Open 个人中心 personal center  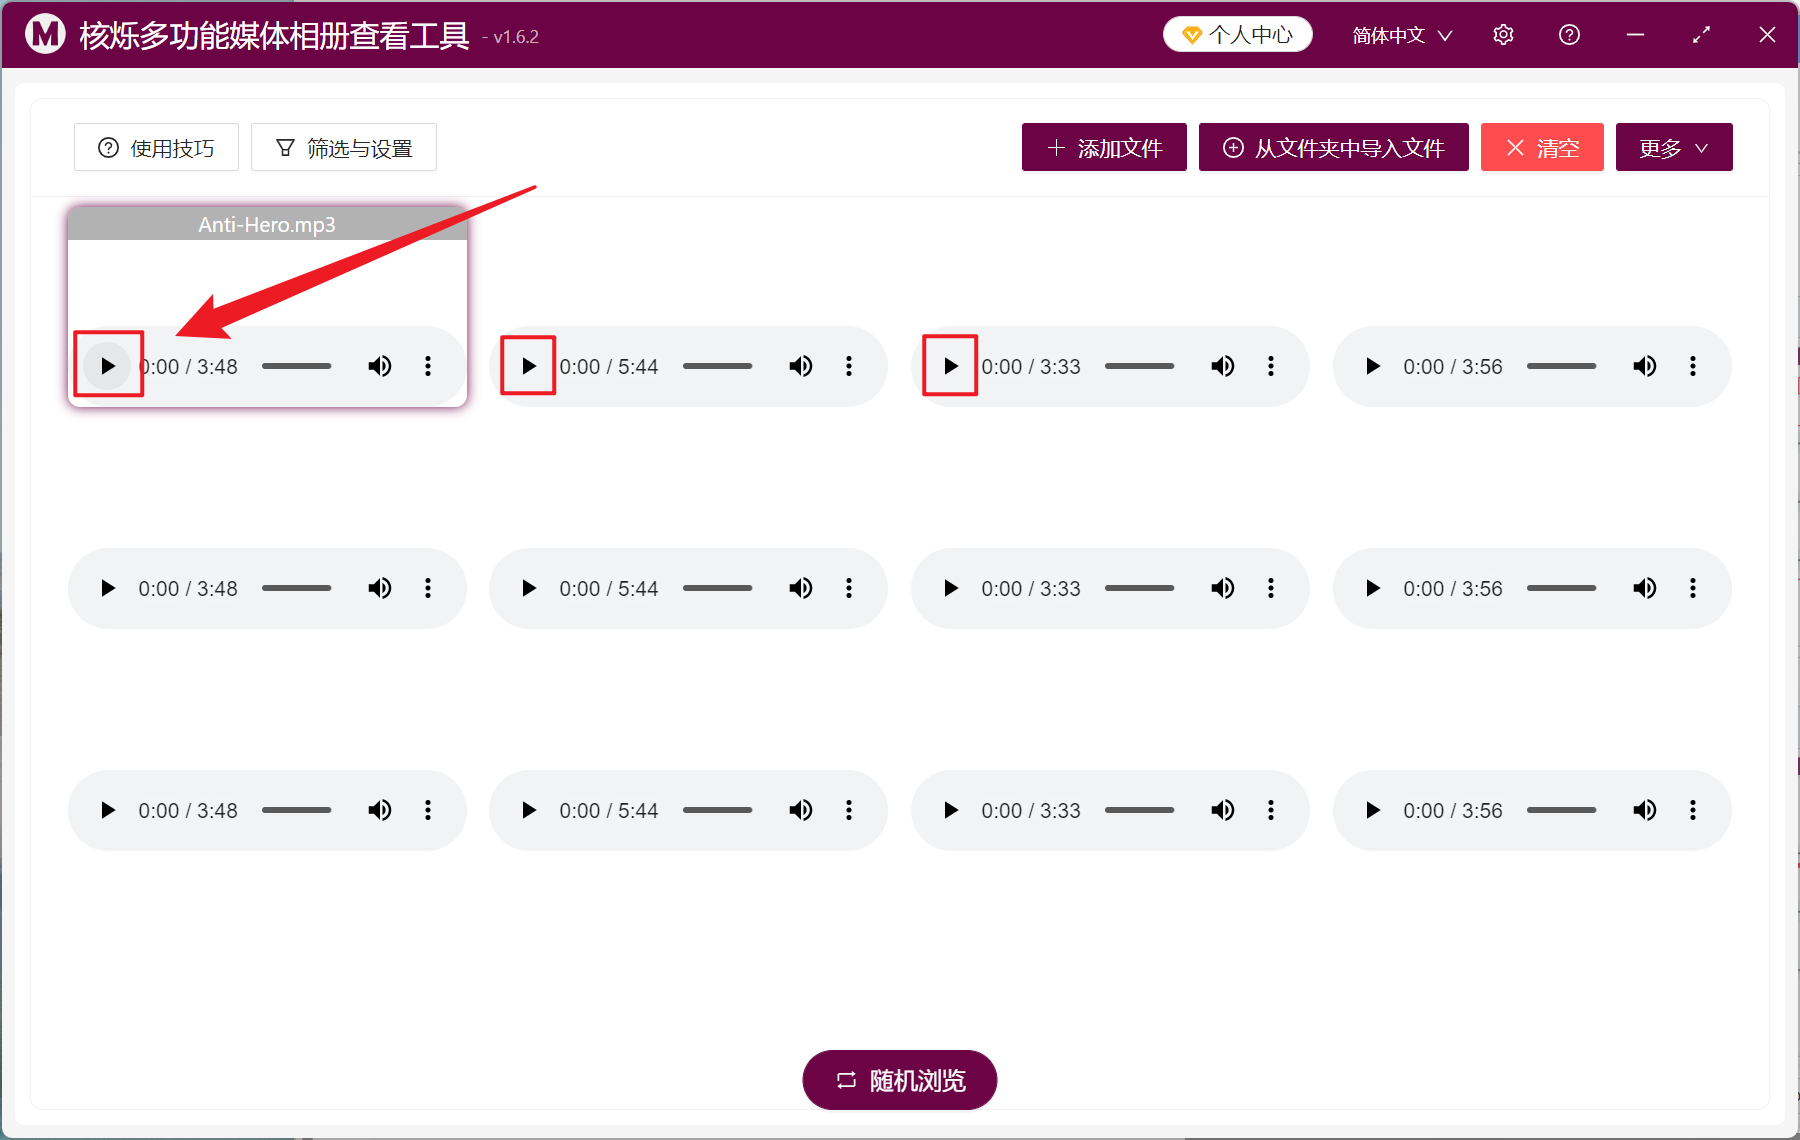coord(1237,33)
